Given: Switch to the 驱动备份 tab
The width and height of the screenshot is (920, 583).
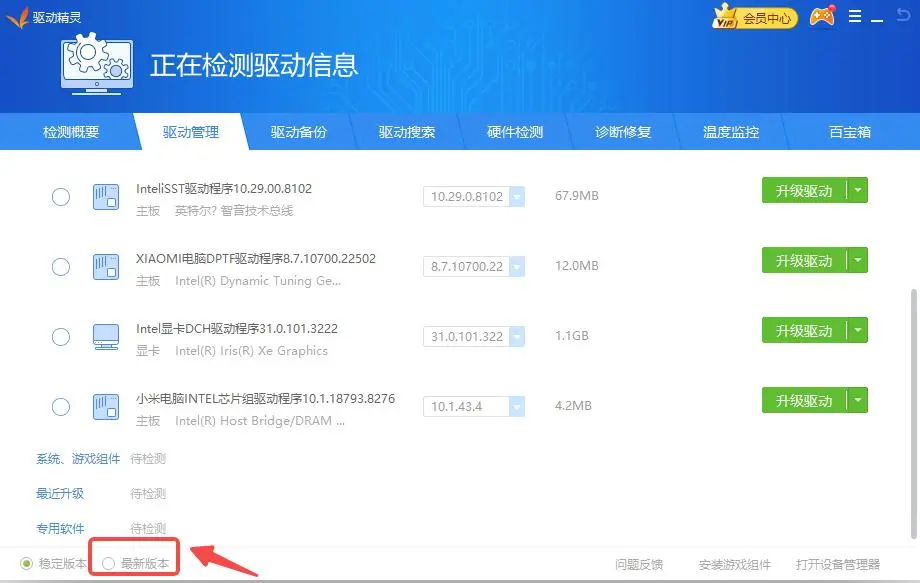Looking at the screenshot, I should [x=298, y=132].
